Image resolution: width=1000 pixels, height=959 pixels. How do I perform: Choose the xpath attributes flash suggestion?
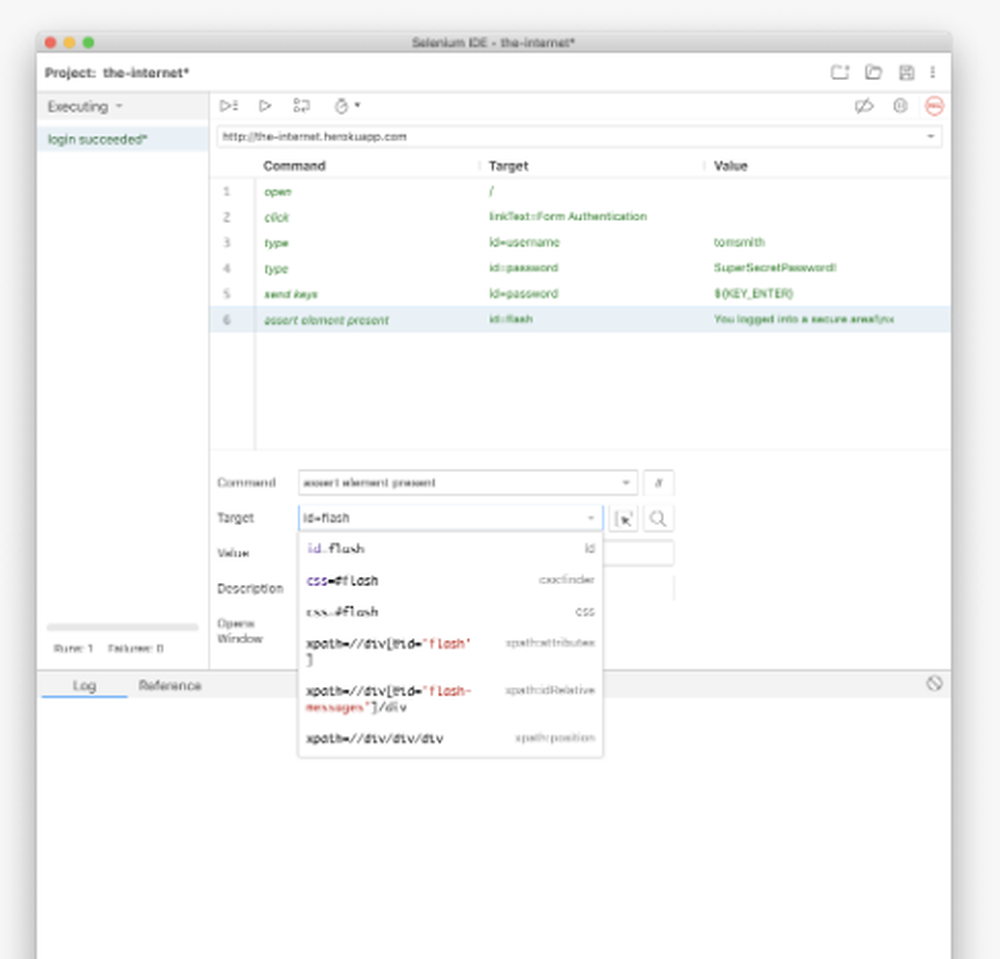(x=450, y=651)
